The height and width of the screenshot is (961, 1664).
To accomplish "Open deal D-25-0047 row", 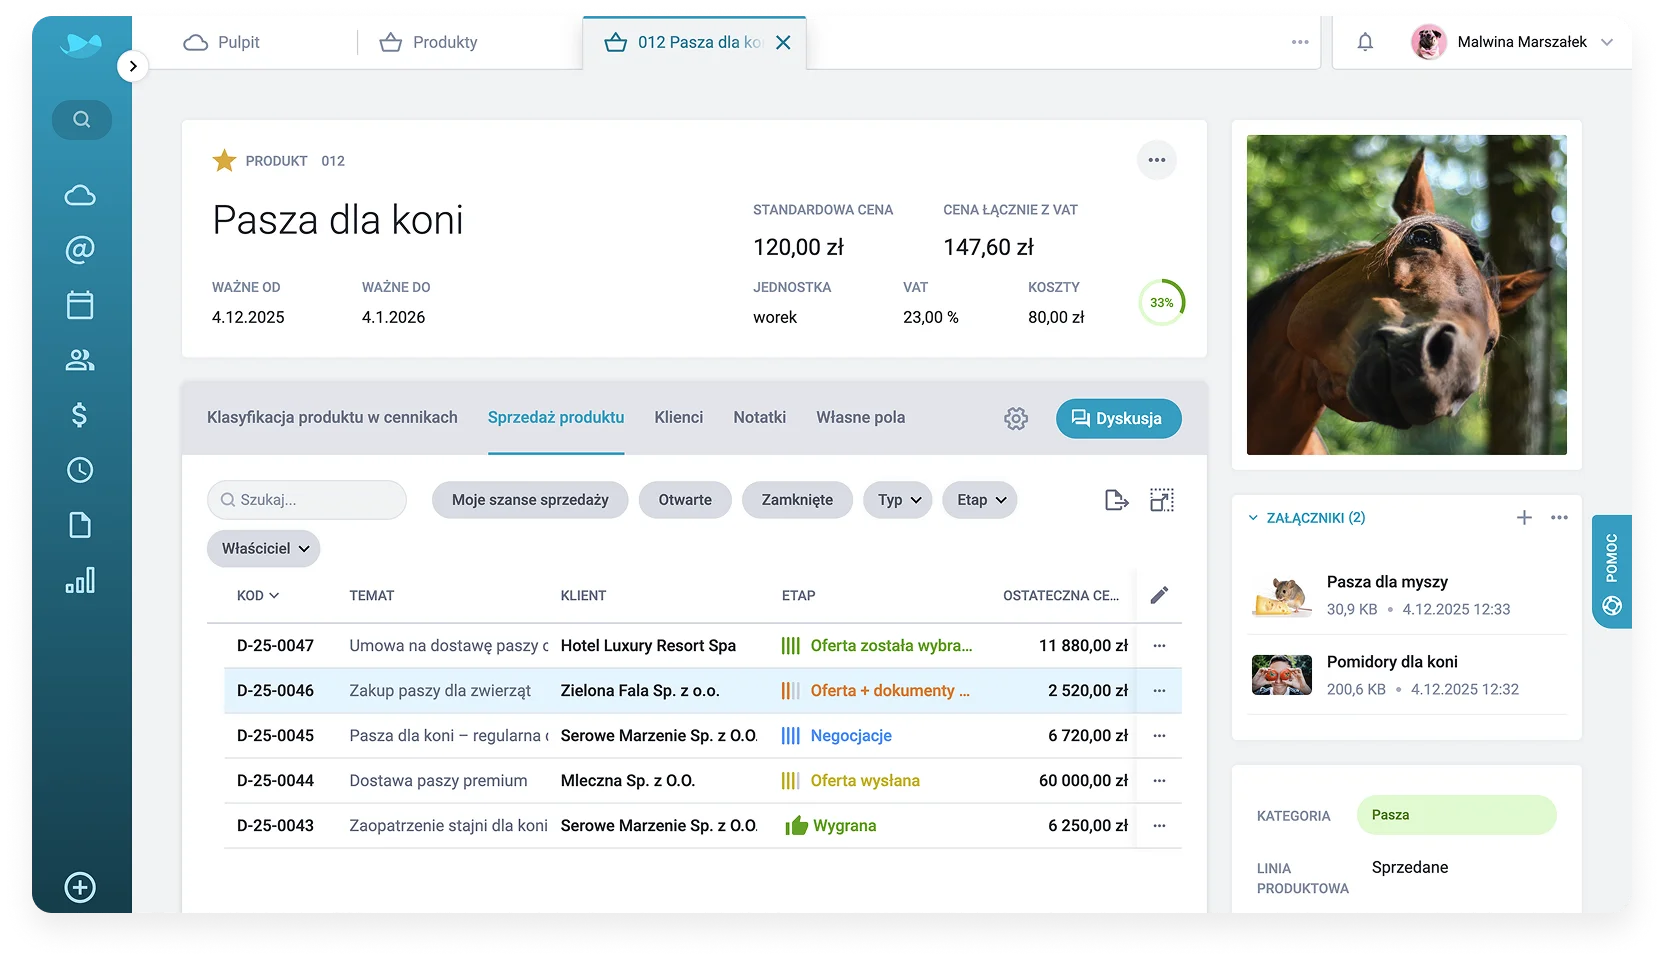I will pos(275,646).
